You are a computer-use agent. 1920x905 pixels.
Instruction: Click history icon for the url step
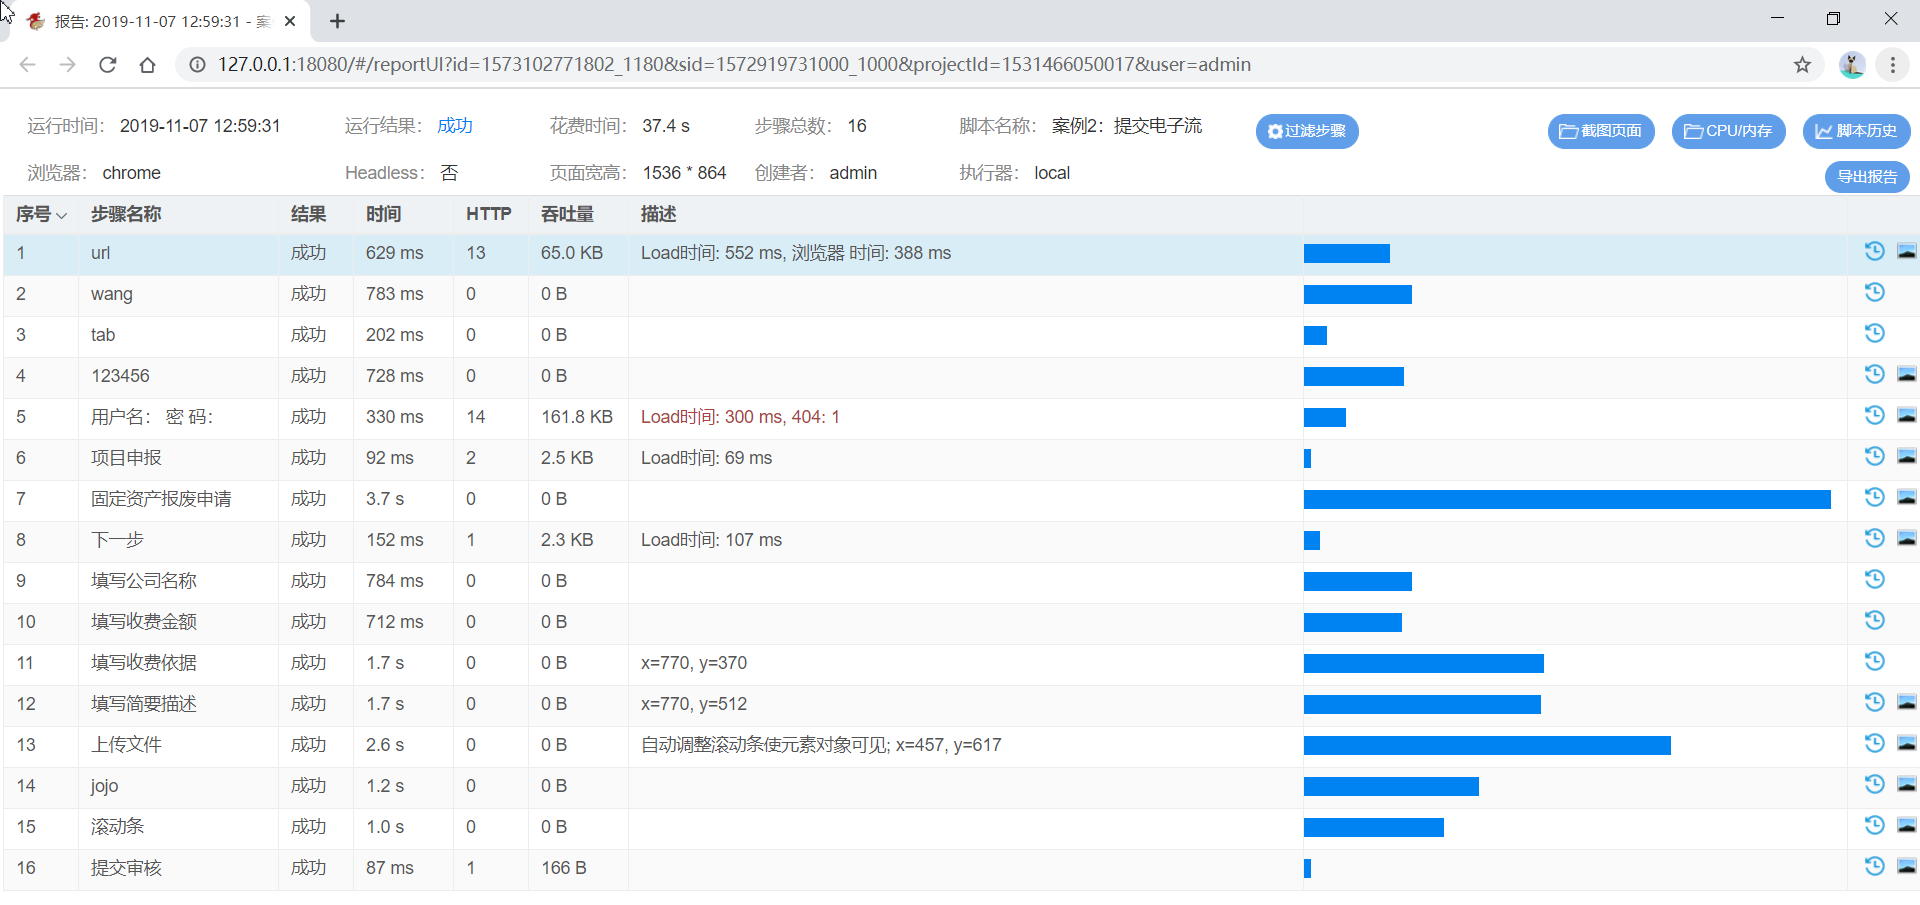(x=1874, y=251)
